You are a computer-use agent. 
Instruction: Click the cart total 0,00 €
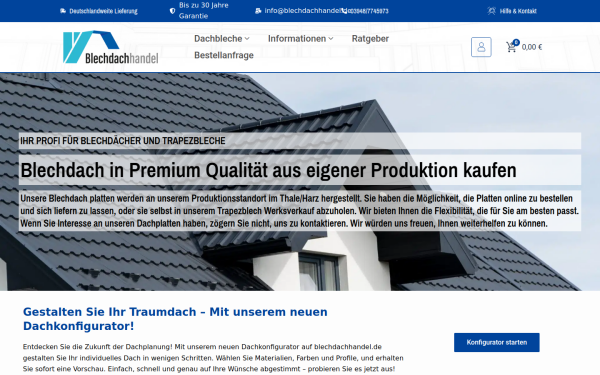(532, 47)
